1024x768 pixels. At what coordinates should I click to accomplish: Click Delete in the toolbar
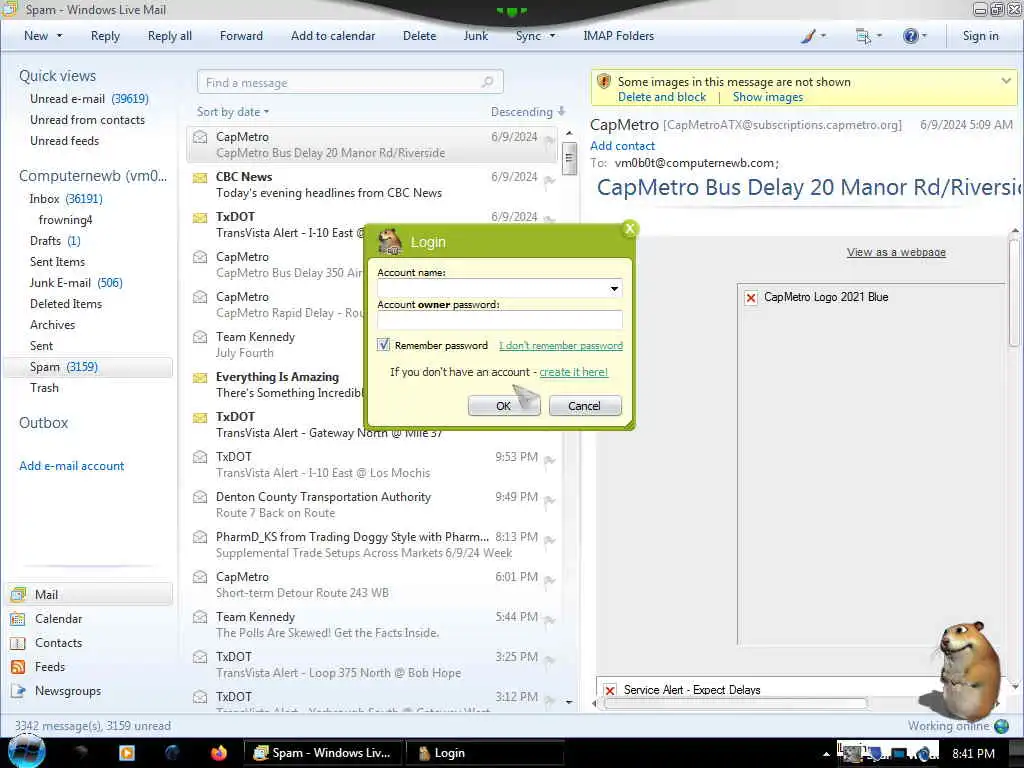coord(419,36)
